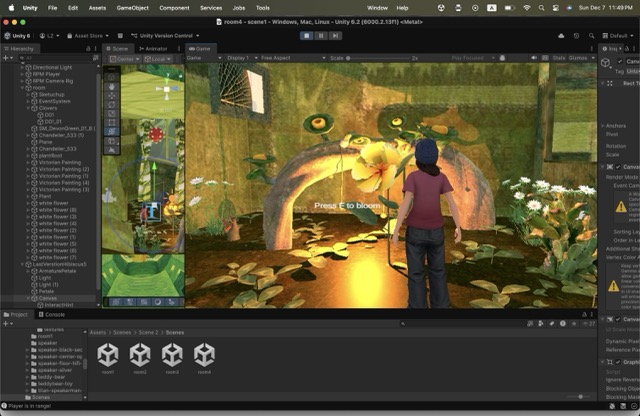This screenshot has width=640, height=416.
Task: Switch to the Console tab
Action: click(54, 315)
